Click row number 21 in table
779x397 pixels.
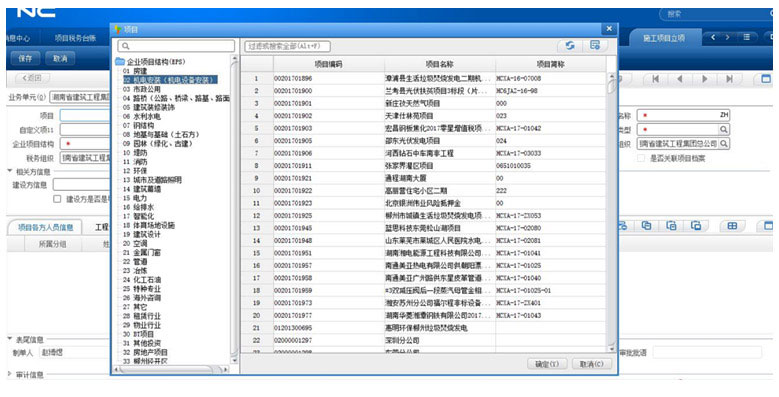(256, 328)
